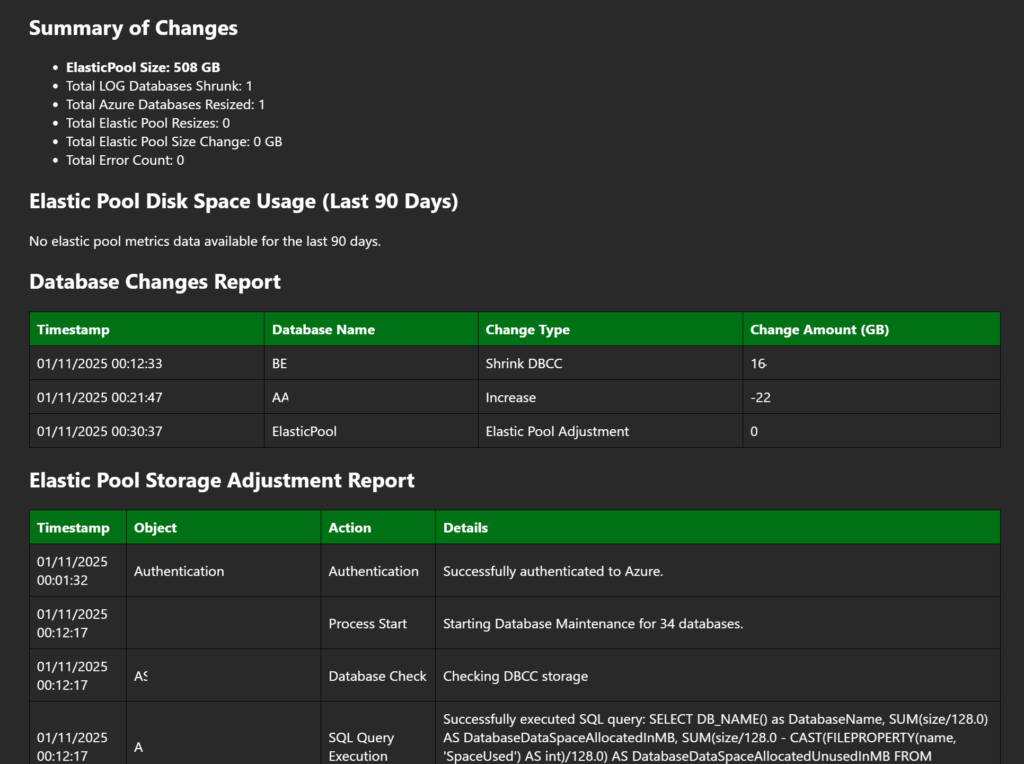Click the Summary of Changes heading

(133, 28)
